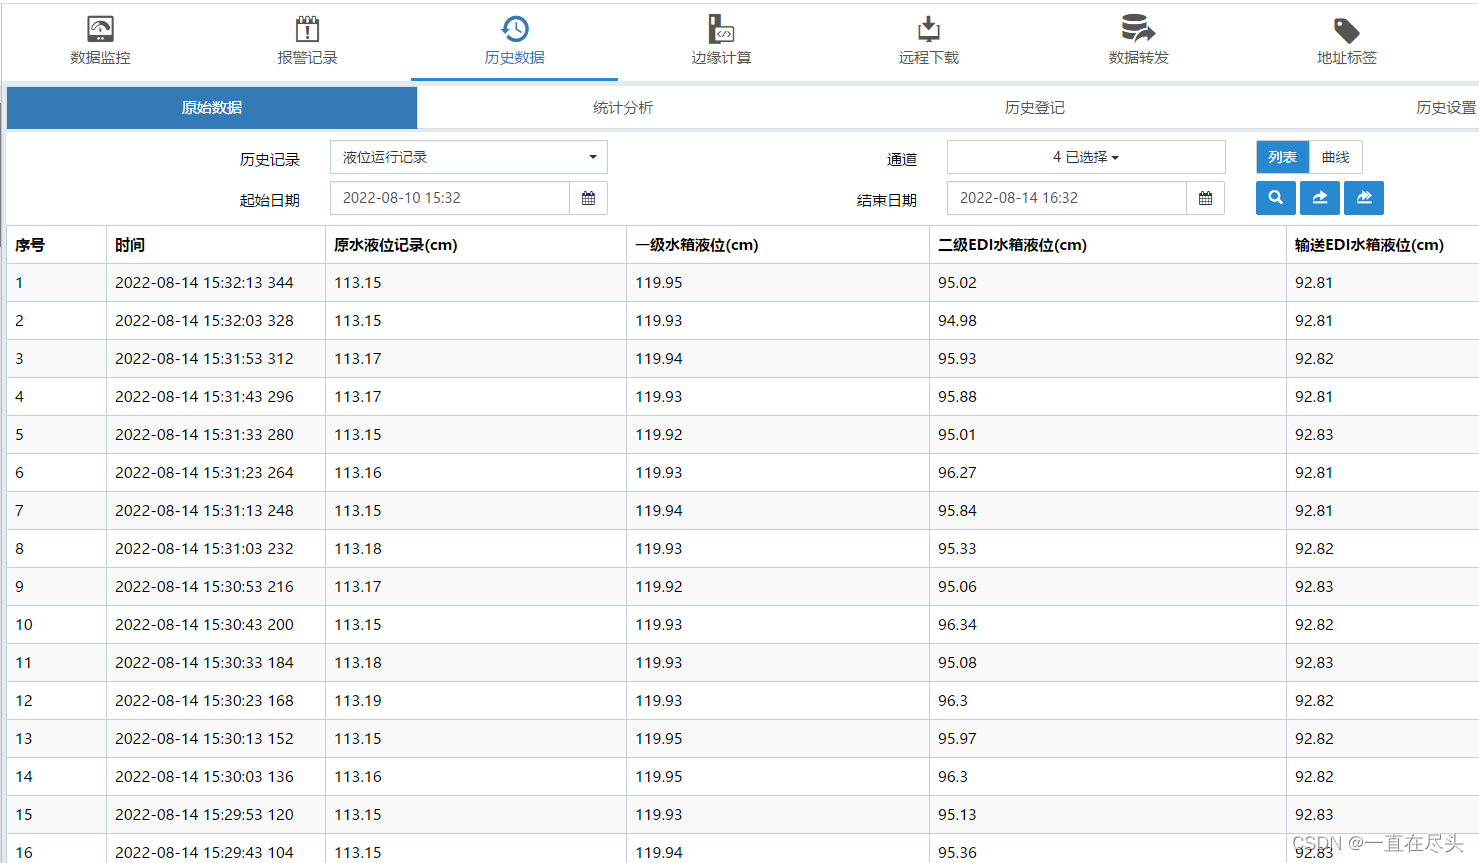This screenshot has width=1479, height=863.
Task: Click the 通道 channel label
Action: click(902, 159)
